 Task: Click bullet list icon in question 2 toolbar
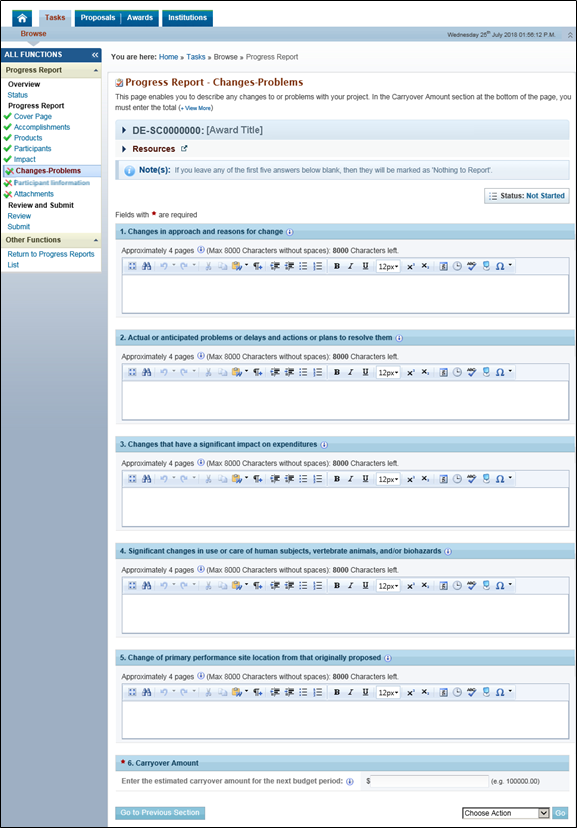click(303, 372)
